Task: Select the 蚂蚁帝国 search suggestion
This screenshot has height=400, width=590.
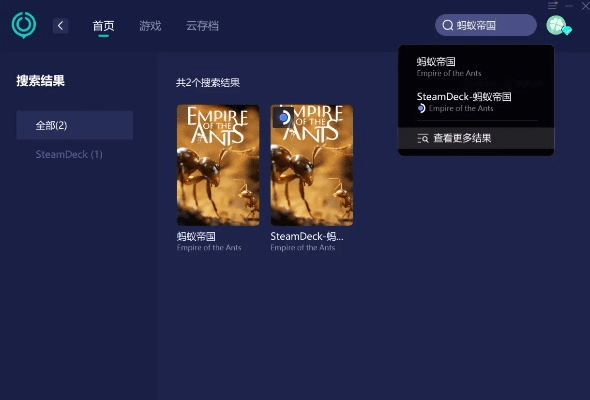Action: (476, 67)
